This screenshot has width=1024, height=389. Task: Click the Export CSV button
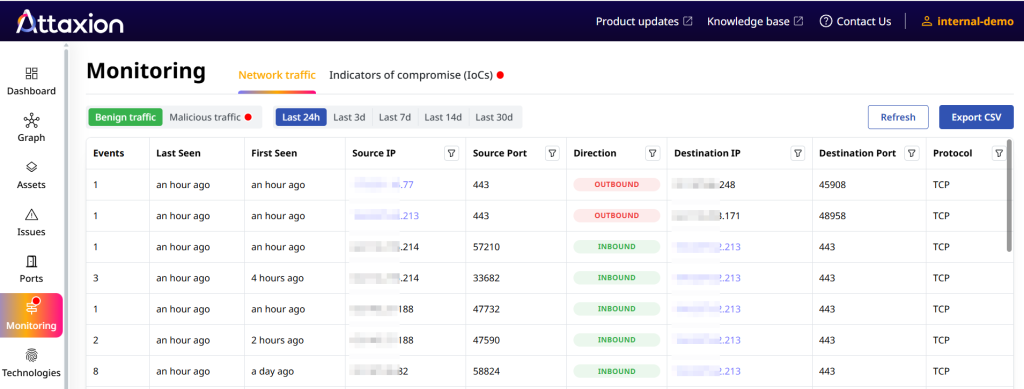pyautogui.click(x=976, y=117)
